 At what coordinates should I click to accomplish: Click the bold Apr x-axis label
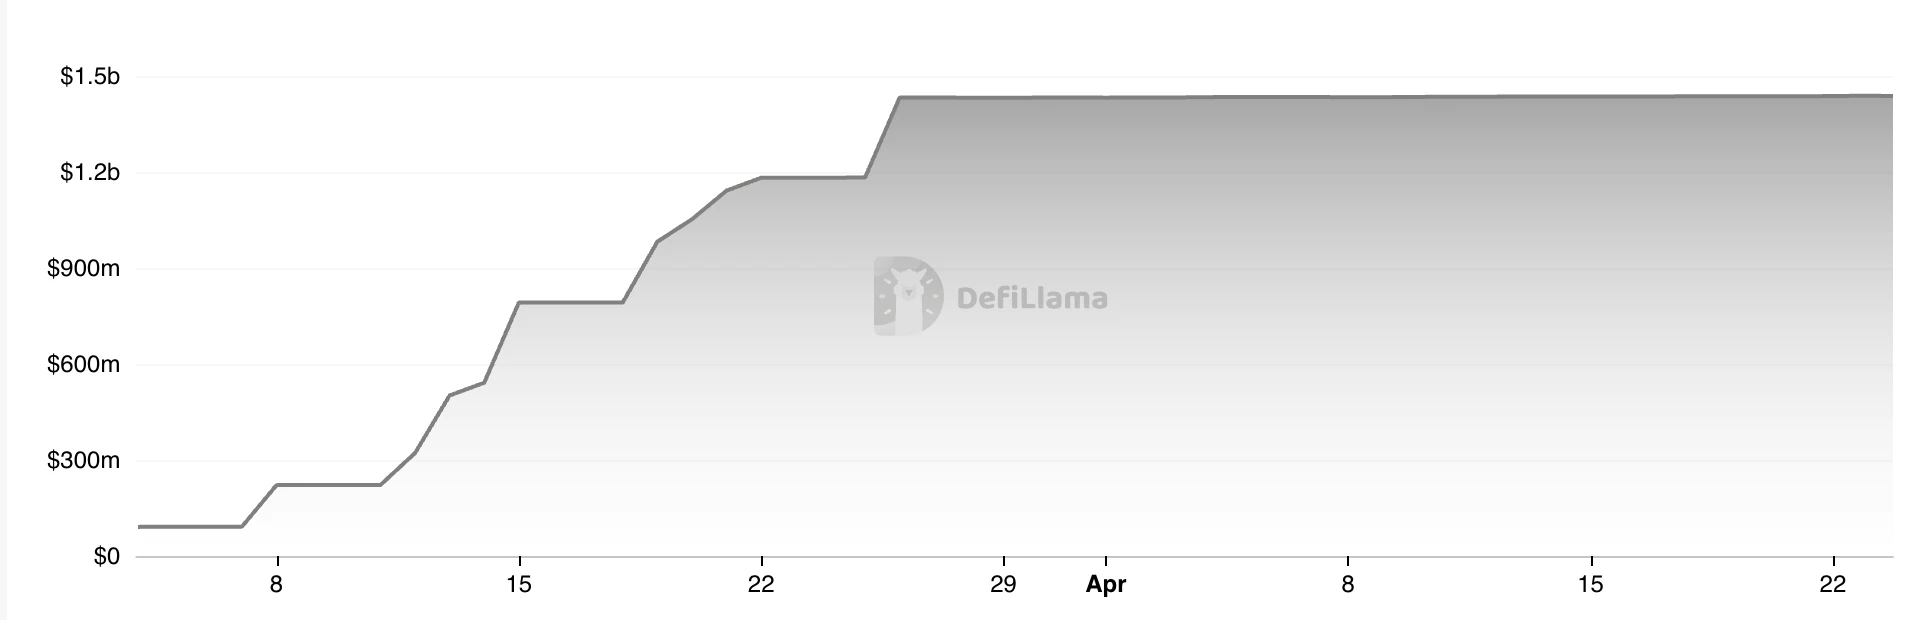tap(1106, 585)
